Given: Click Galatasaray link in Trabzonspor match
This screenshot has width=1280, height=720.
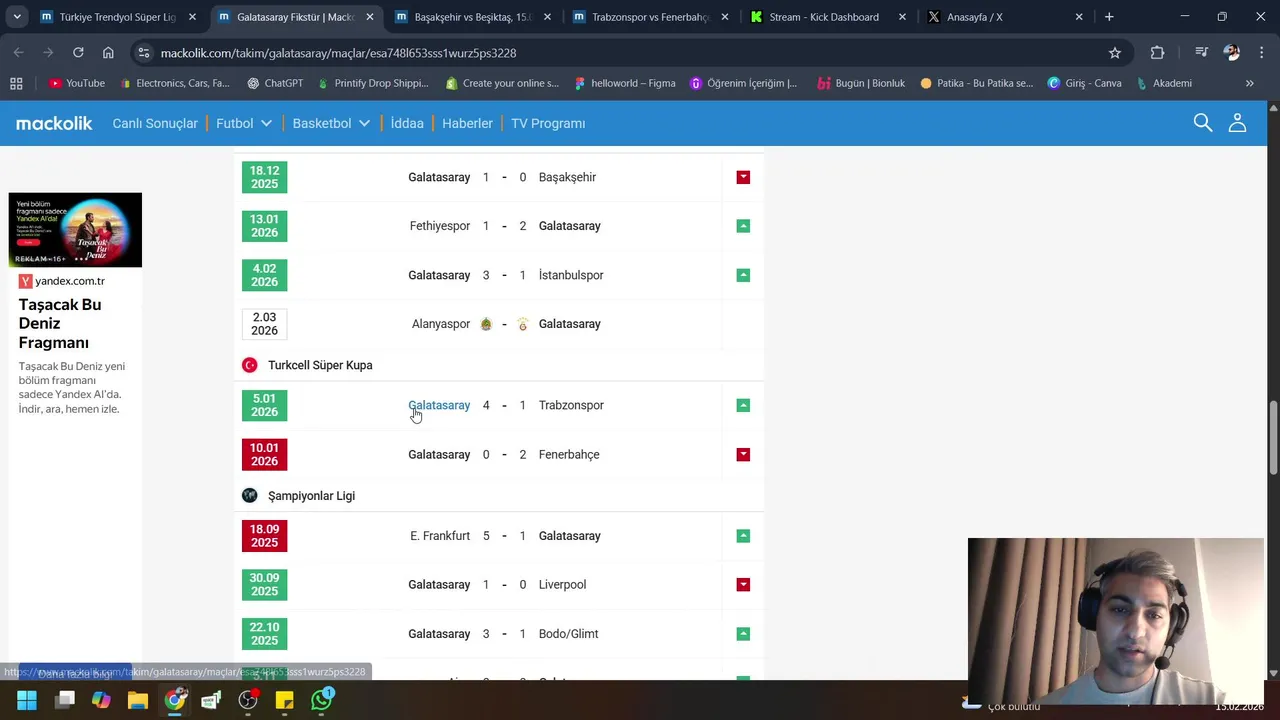Looking at the screenshot, I should (439, 405).
